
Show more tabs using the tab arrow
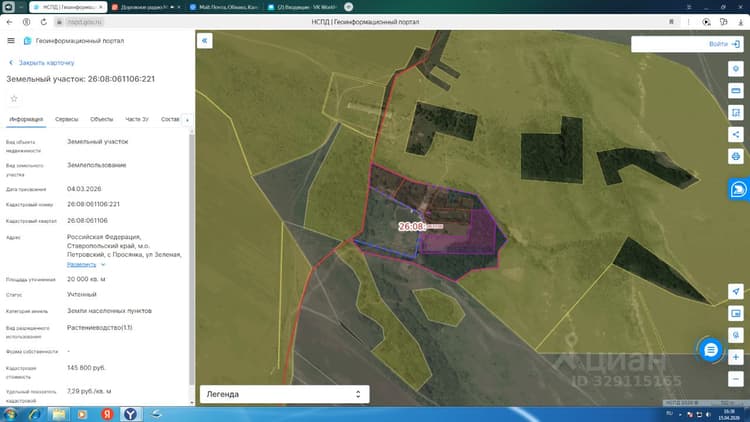(x=187, y=120)
